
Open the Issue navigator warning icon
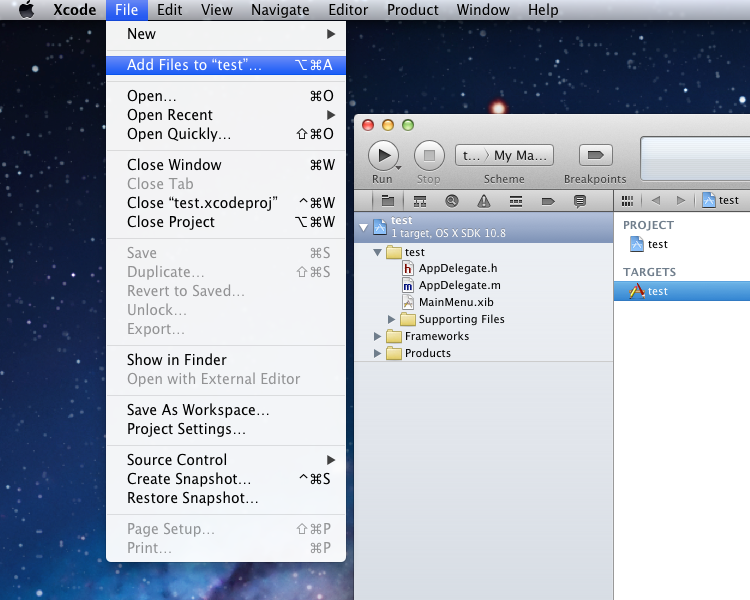(484, 201)
